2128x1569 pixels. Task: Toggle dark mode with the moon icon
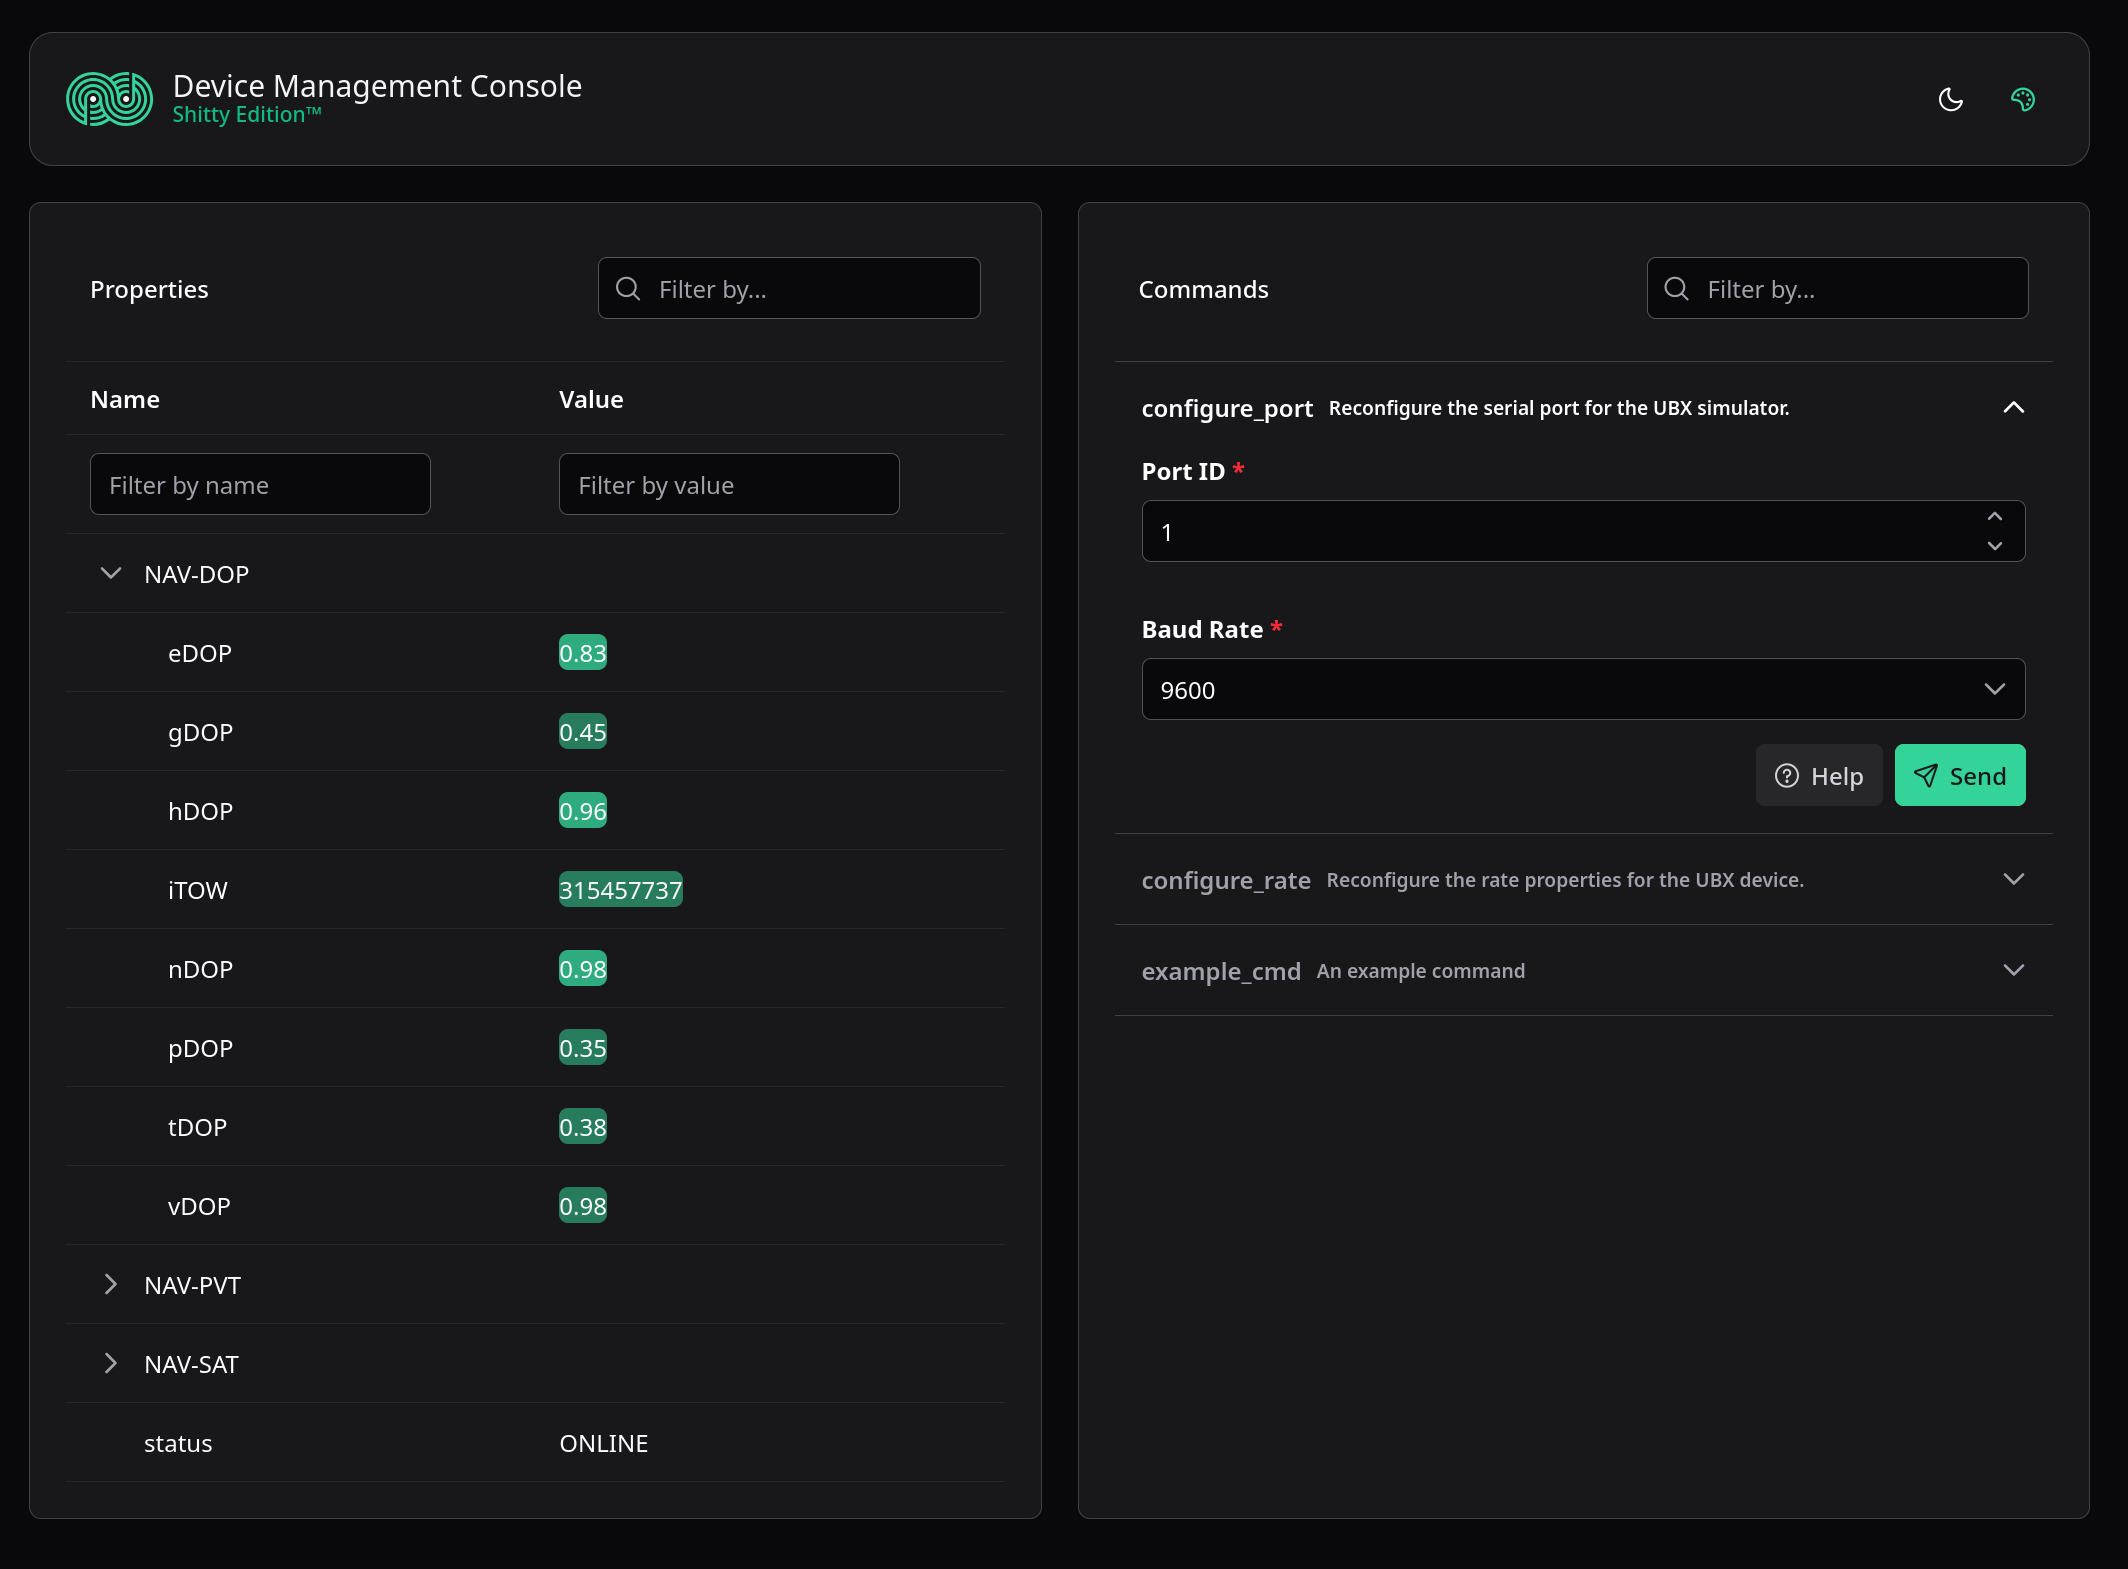1950,99
